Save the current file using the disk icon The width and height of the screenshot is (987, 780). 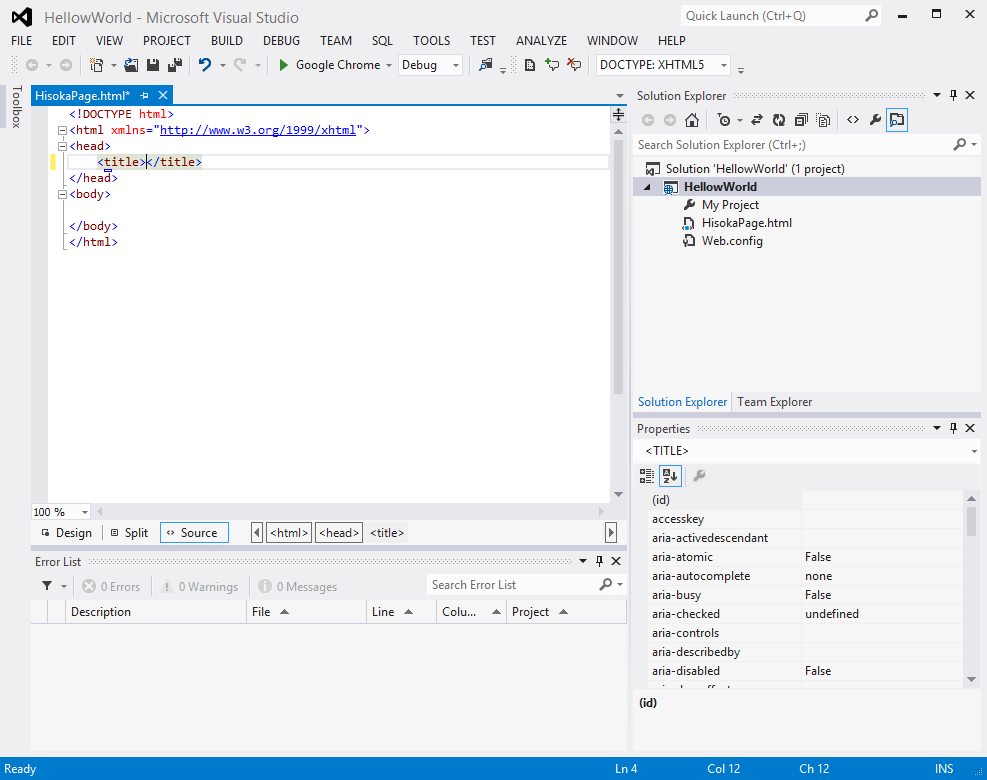(152, 65)
